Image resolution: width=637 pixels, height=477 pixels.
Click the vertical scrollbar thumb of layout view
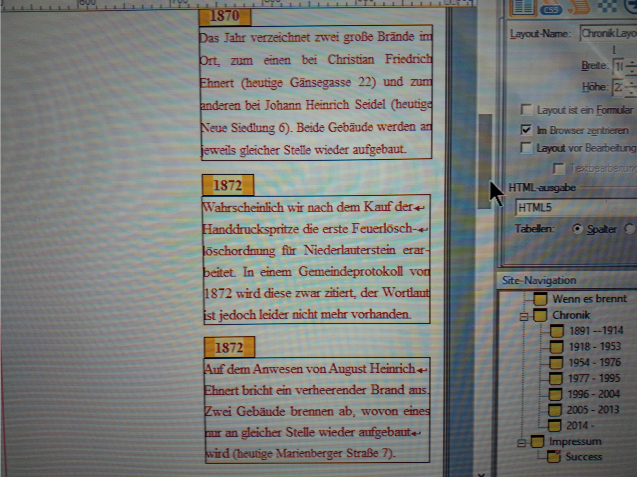pos(485,161)
